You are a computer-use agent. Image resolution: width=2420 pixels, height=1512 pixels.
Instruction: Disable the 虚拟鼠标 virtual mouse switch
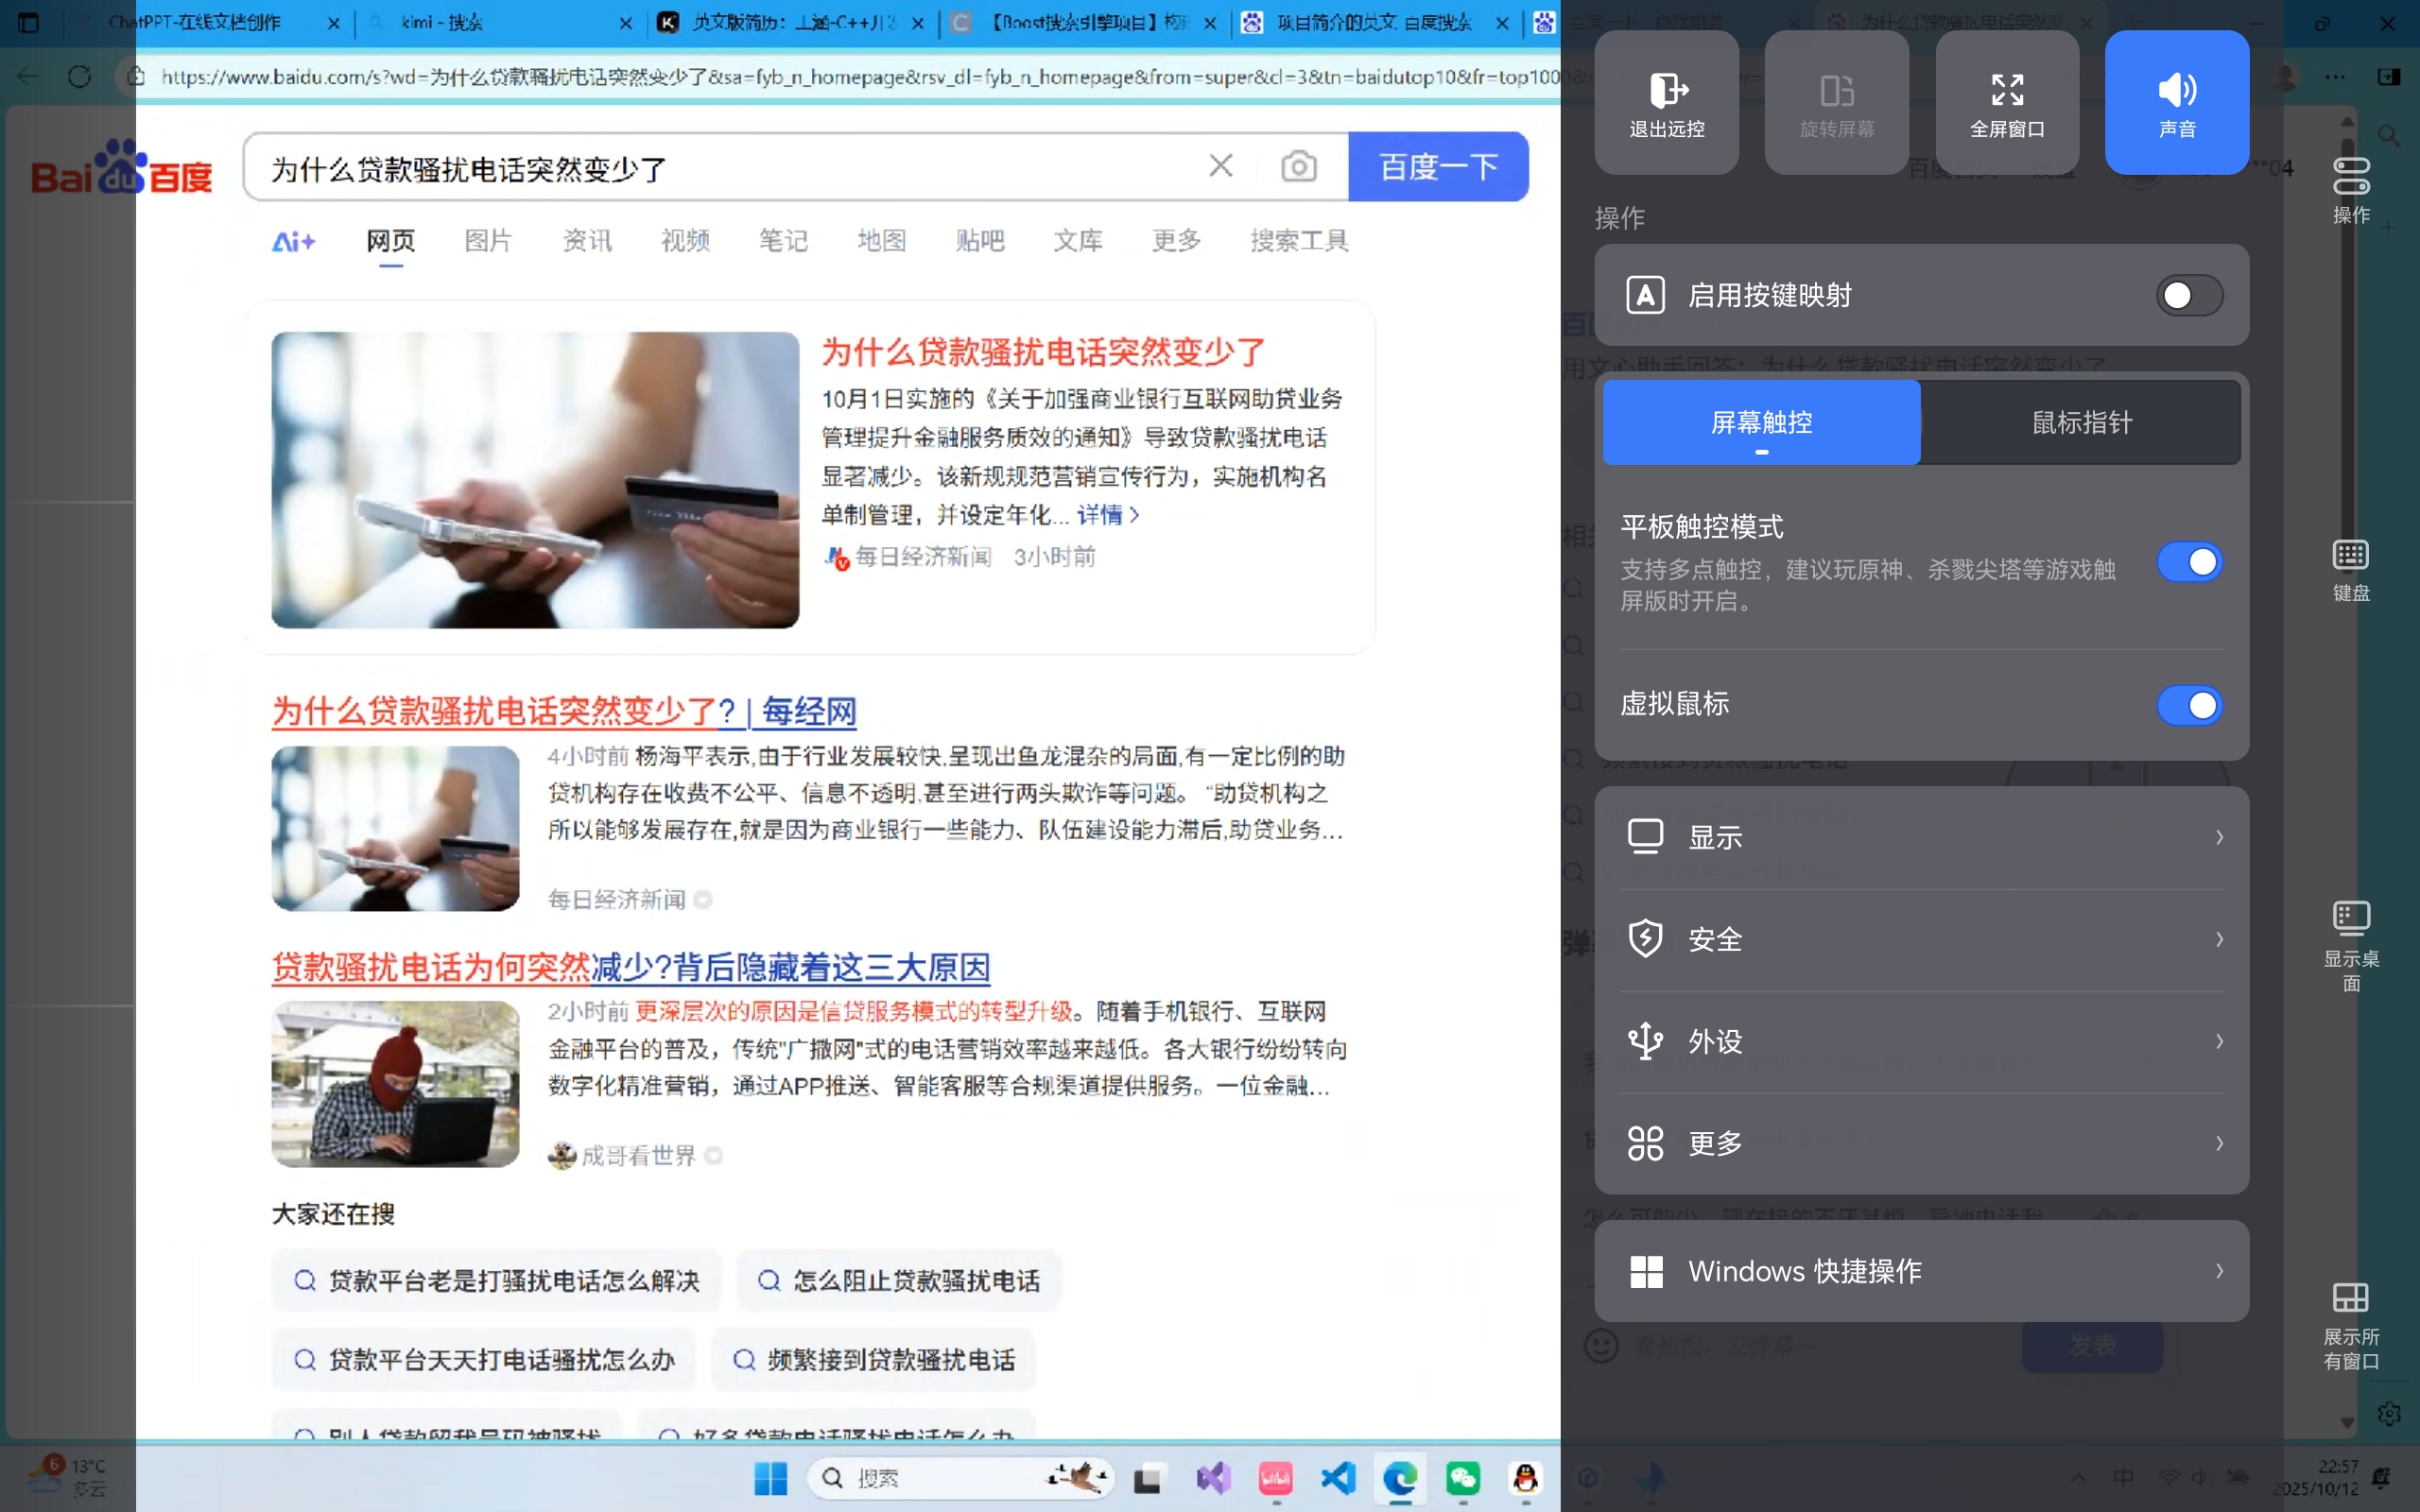click(2188, 705)
